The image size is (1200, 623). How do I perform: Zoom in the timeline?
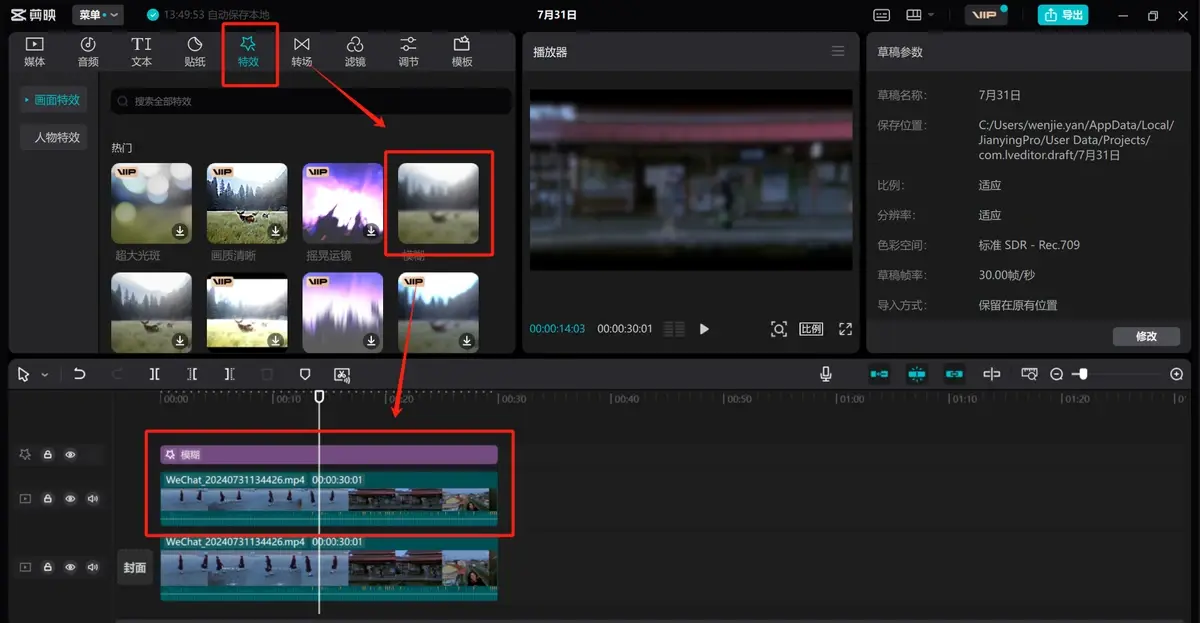tap(1176, 374)
